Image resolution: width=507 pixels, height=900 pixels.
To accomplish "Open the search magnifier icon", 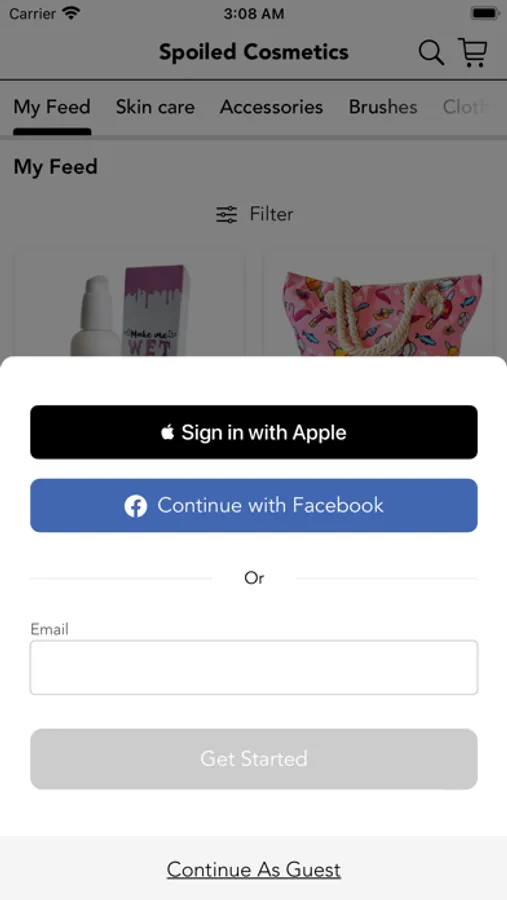I will click(431, 53).
